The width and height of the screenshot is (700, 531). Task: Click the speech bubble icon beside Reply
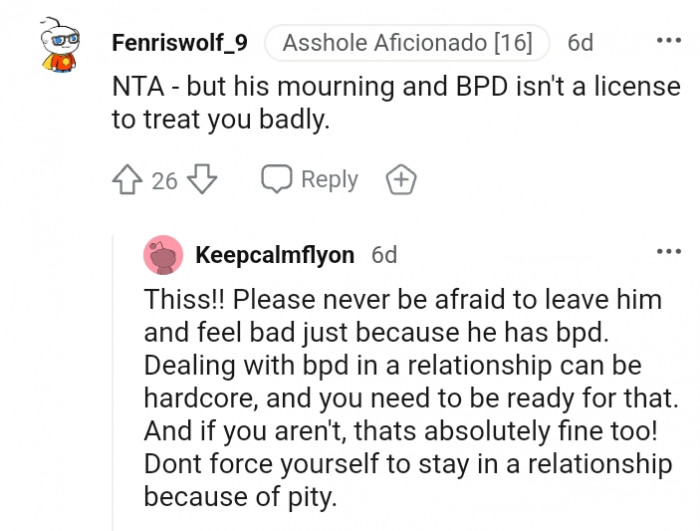click(276, 179)
